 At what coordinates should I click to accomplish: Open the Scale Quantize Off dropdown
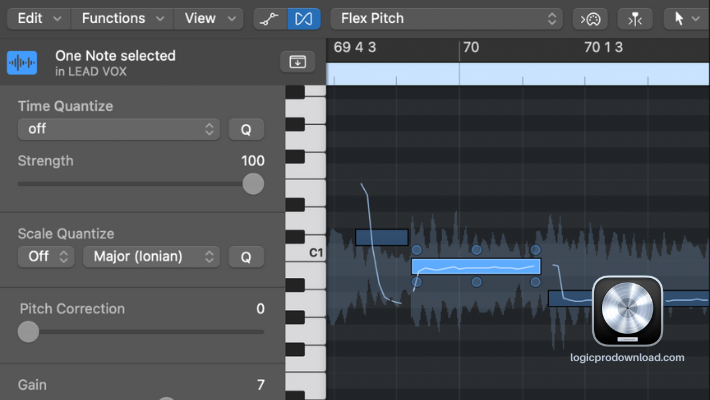pos(46,257)
